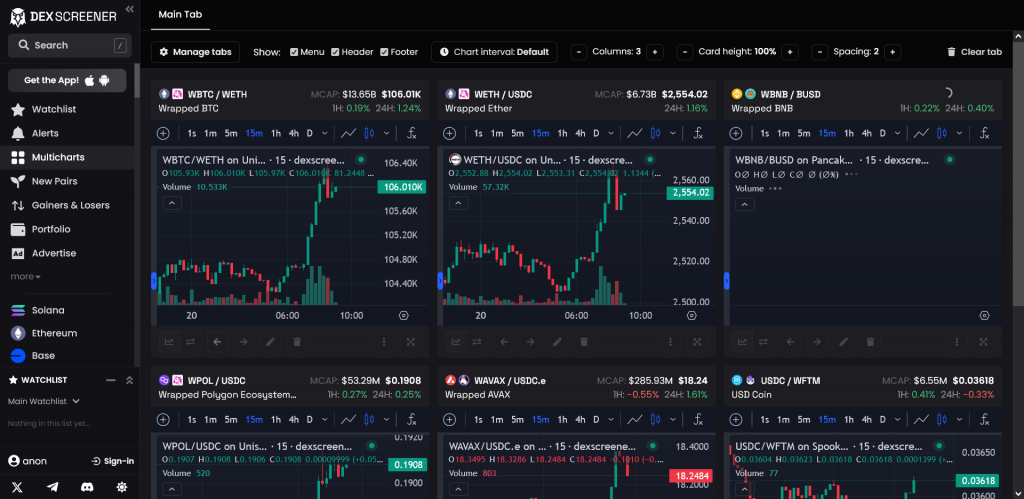Open Chart interval Default selector

point(494,52)
